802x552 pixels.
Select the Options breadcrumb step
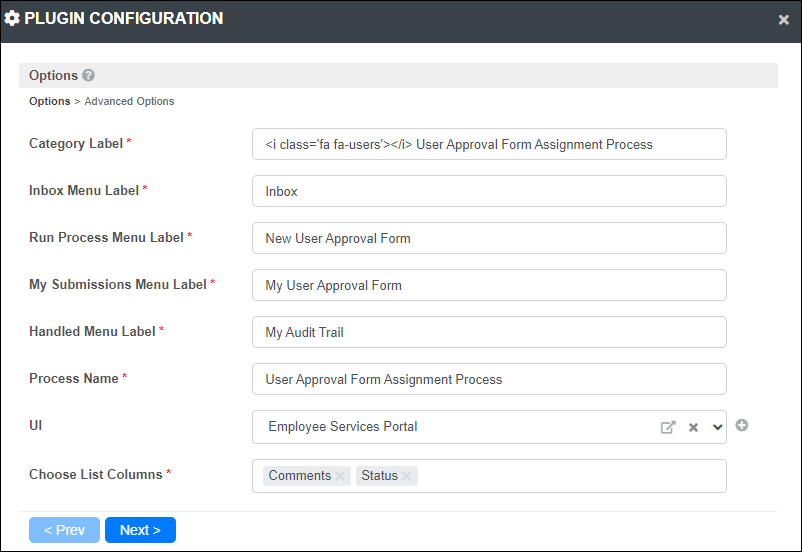click(x=50, y=101)
